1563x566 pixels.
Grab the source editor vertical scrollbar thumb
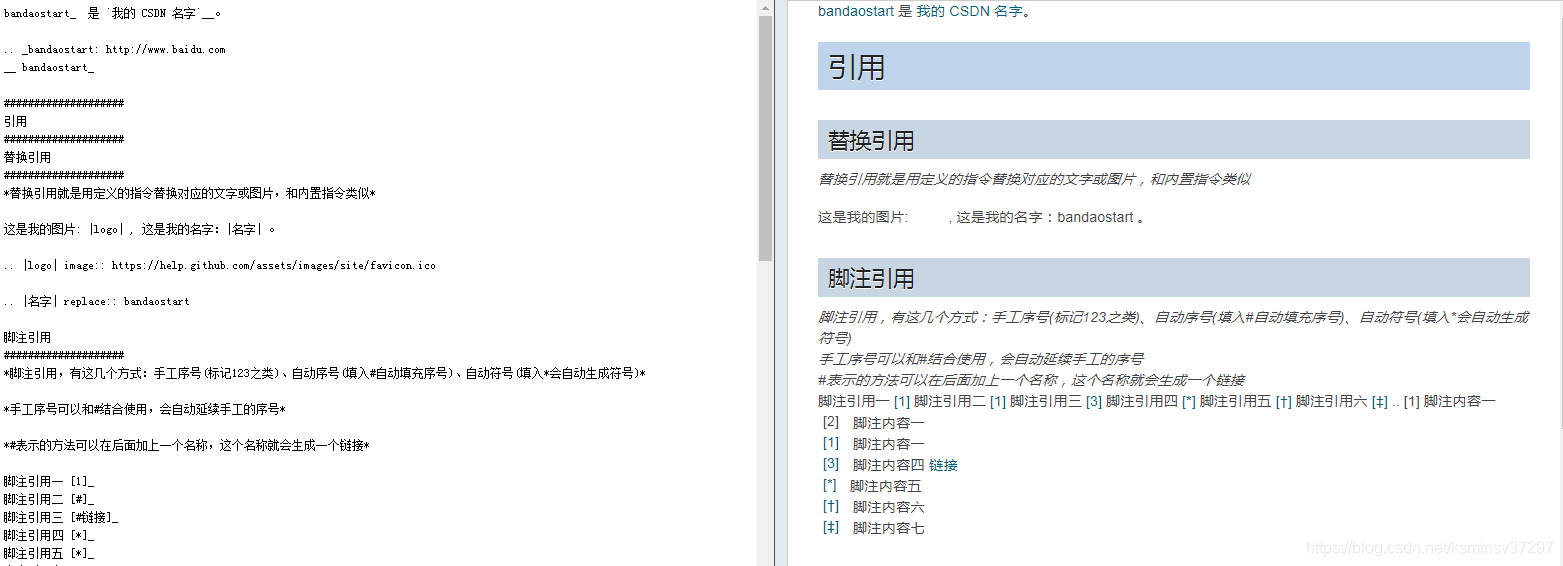point(765,138)
